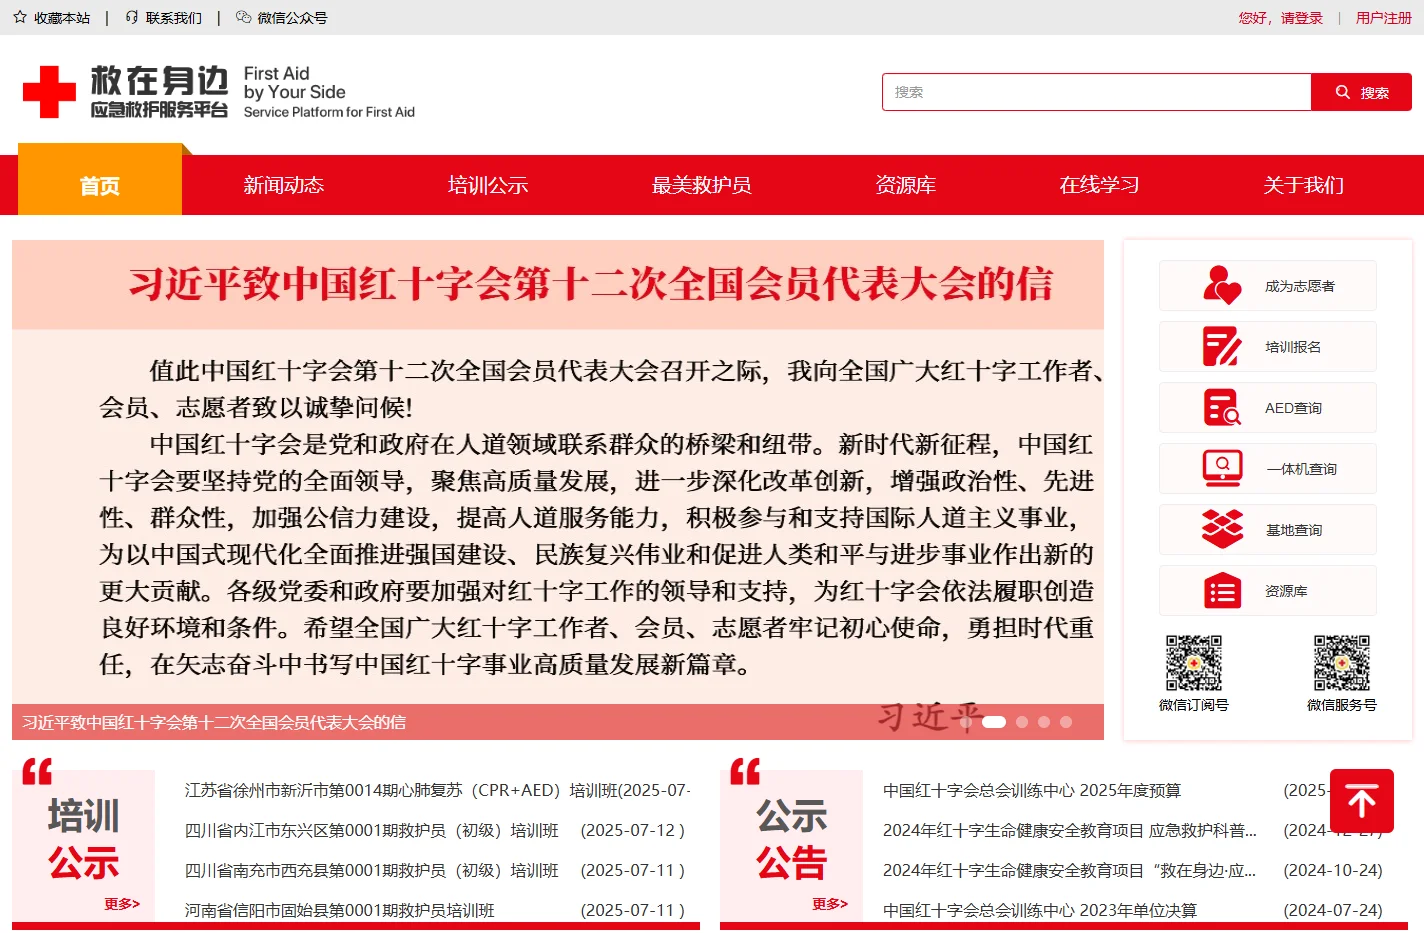Click the 基地查询 label
1424x933 pixels.
click(1294, 530)
